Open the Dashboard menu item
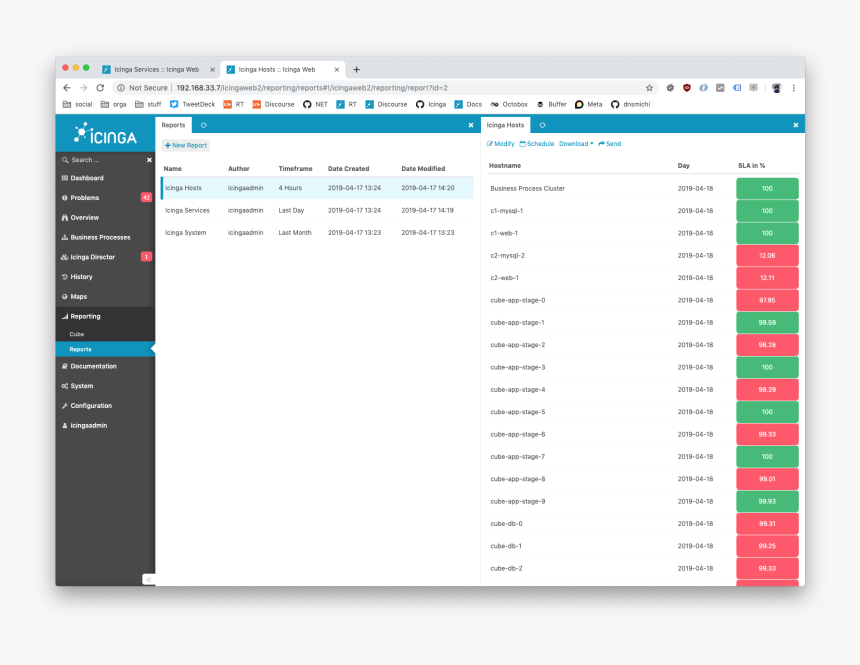The width and height of the screenshot is (860, 665). coord(87,178)
